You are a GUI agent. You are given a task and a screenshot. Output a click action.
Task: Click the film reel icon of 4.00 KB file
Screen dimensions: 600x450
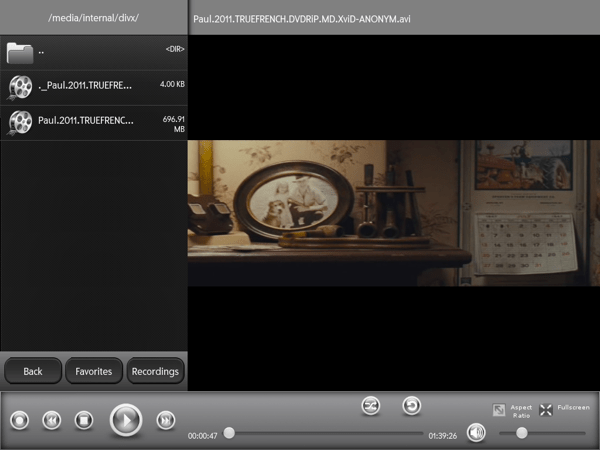[x=20, y=88]
